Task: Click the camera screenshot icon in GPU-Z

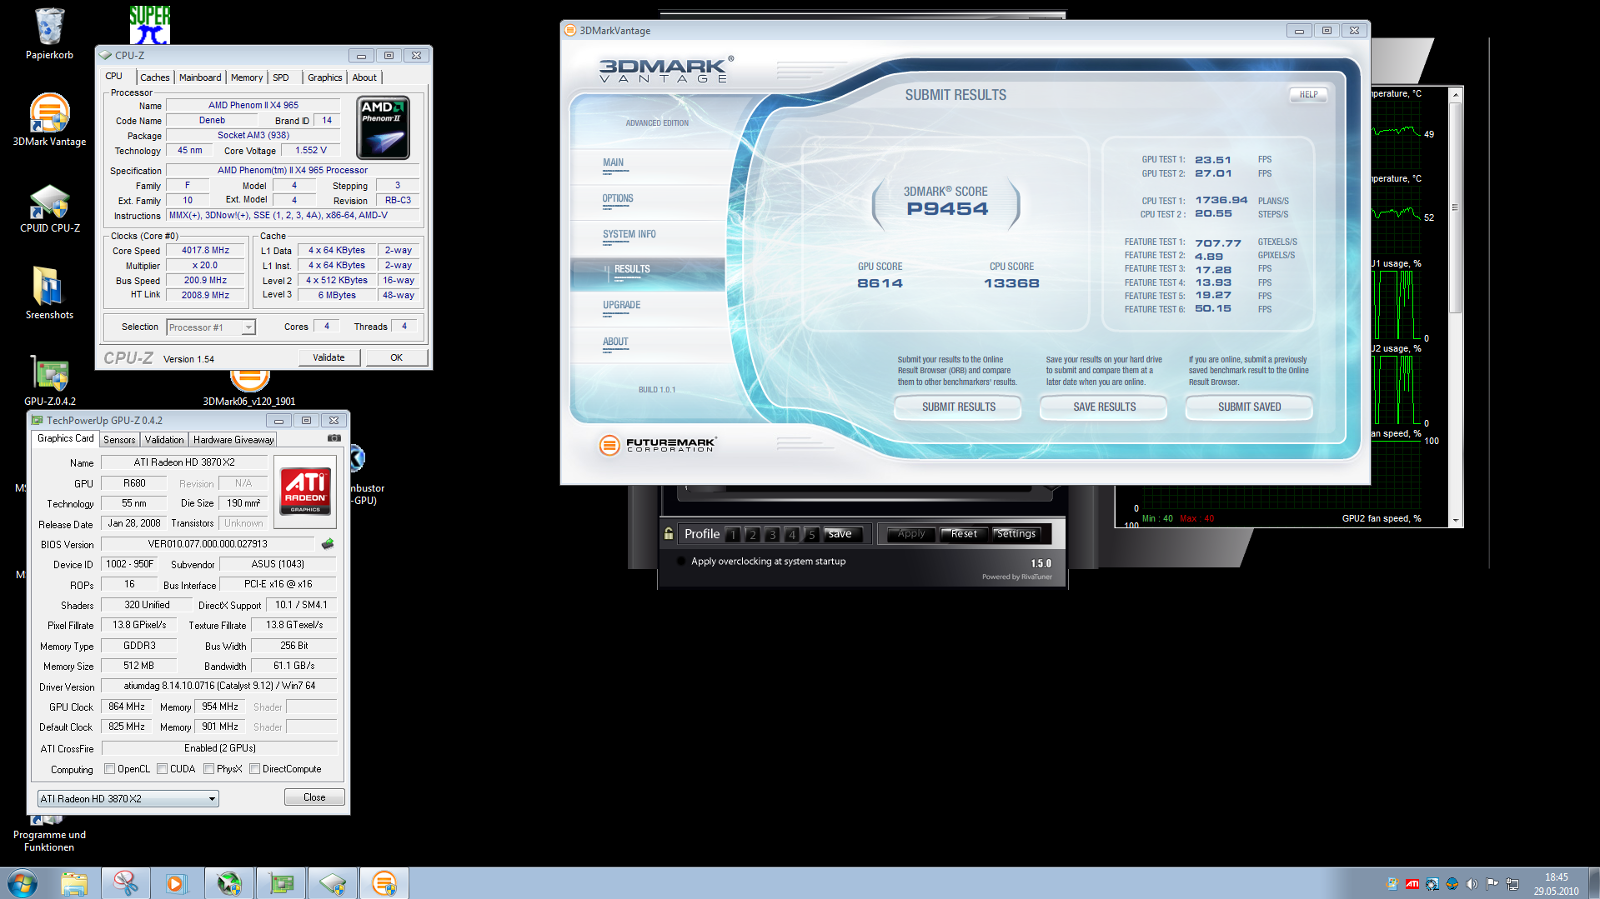Action: click(334, 438)
